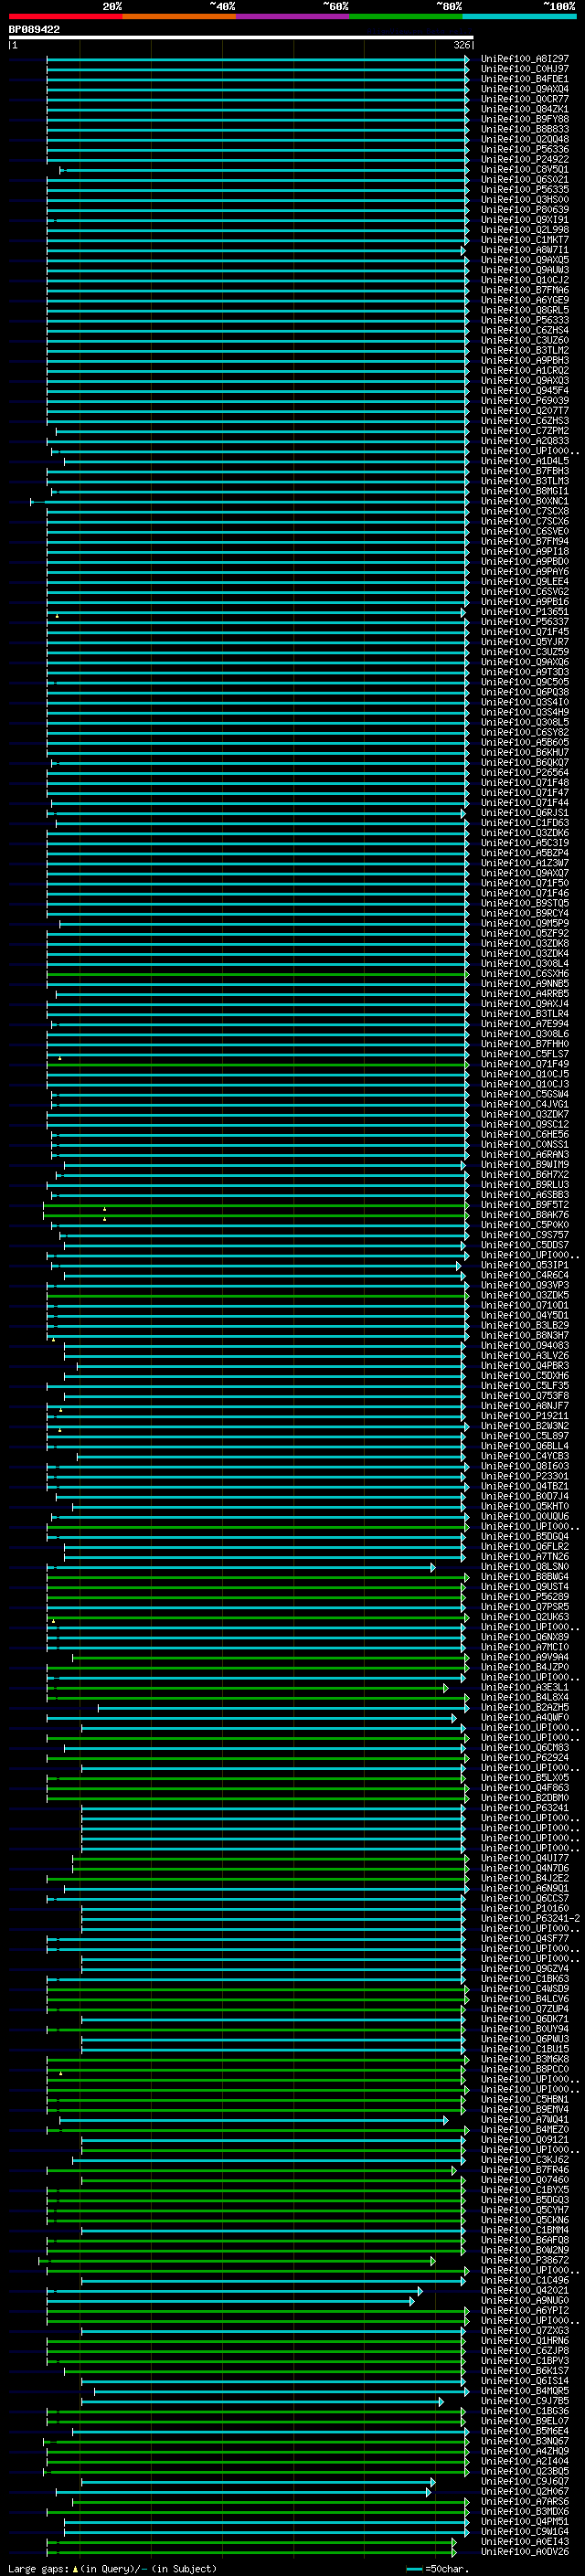Open hit UniRef100_A7ARS6

pyautogui.click(x=525, y=2501)
